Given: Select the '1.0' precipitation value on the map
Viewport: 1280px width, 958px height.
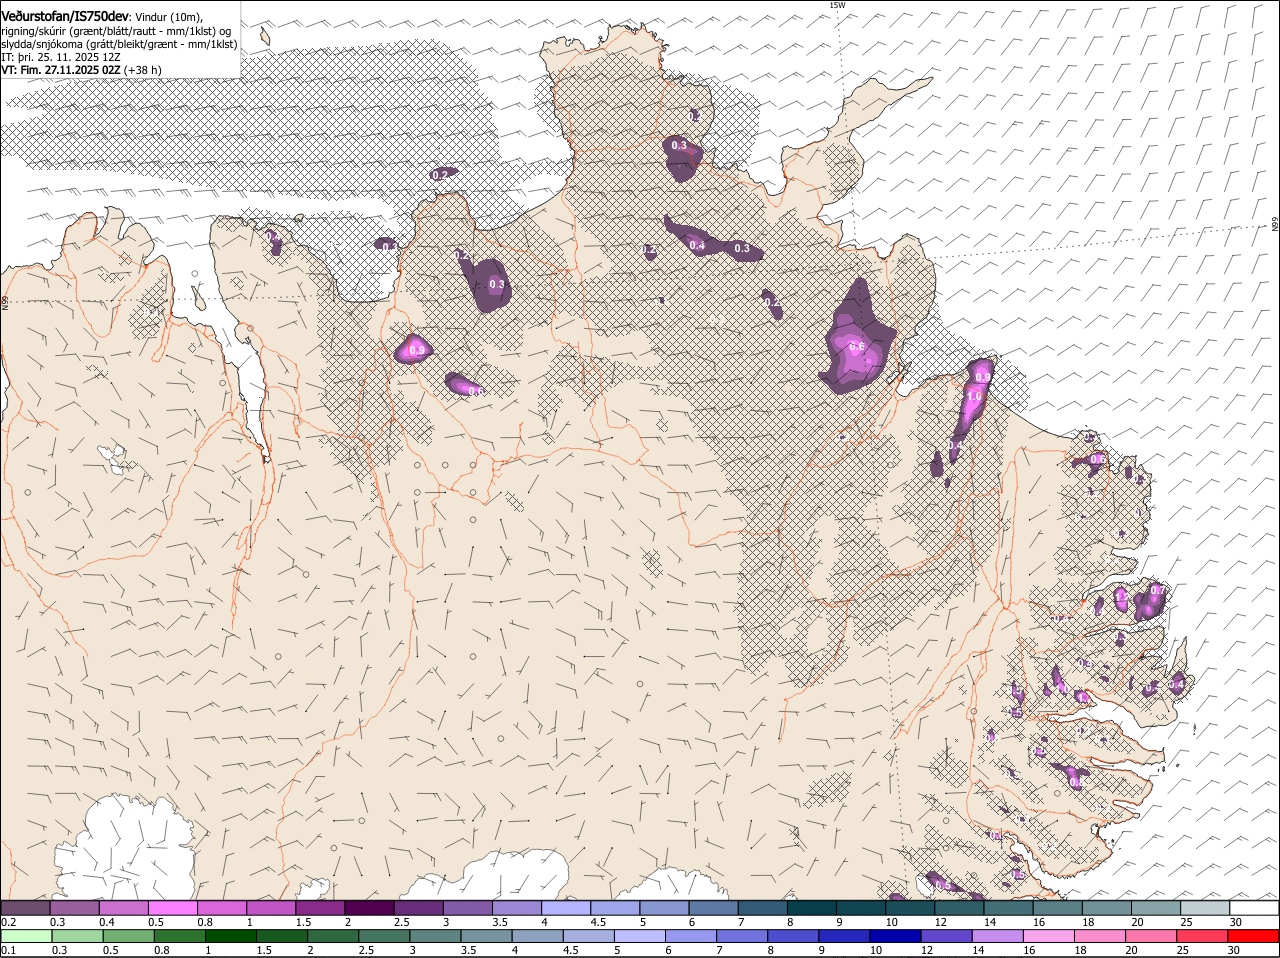Looking at the screenshot, I should click(974, 397).
